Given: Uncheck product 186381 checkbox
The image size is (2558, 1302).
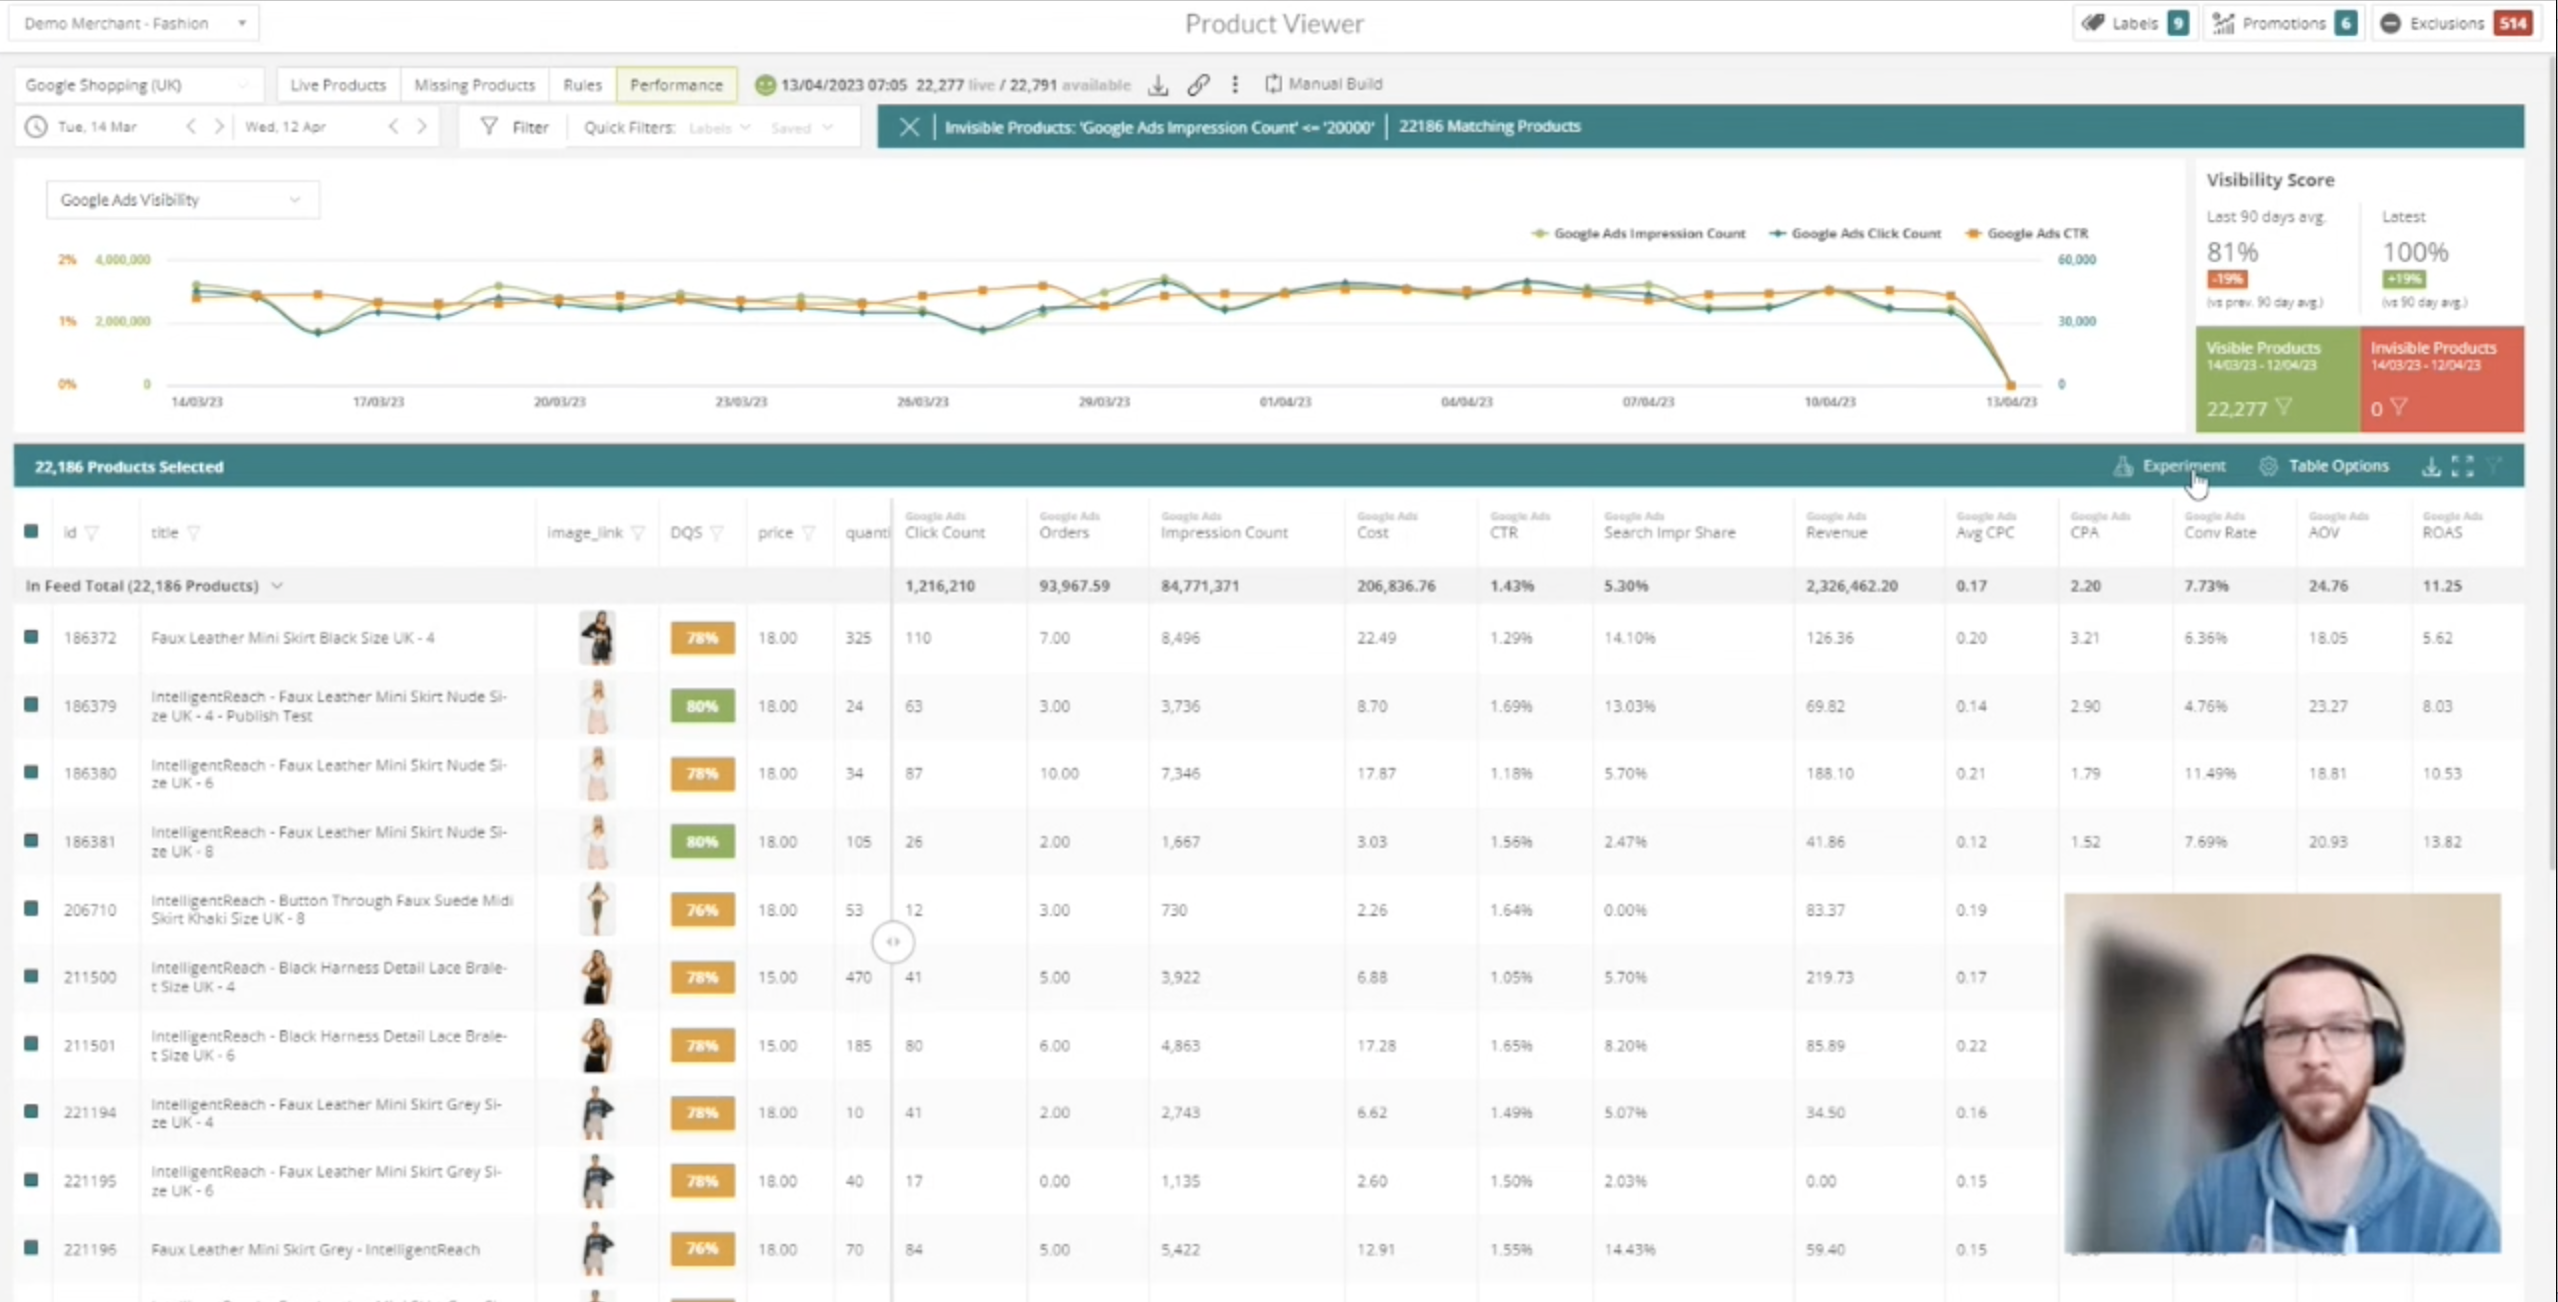Looking at the screenshot, I should click(31, 840).
